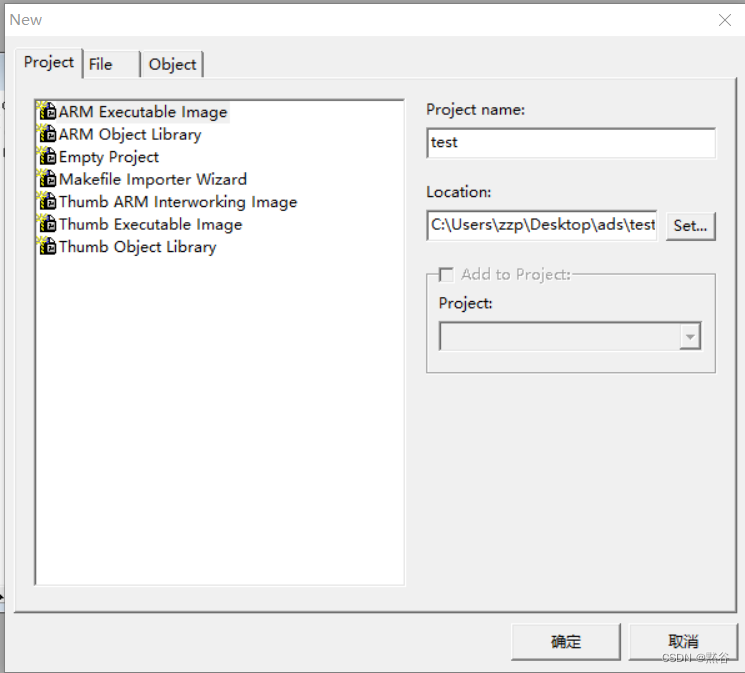Switch to the Project tab
This screenshot has width=745, height=673.
click(x=49, y=62)
